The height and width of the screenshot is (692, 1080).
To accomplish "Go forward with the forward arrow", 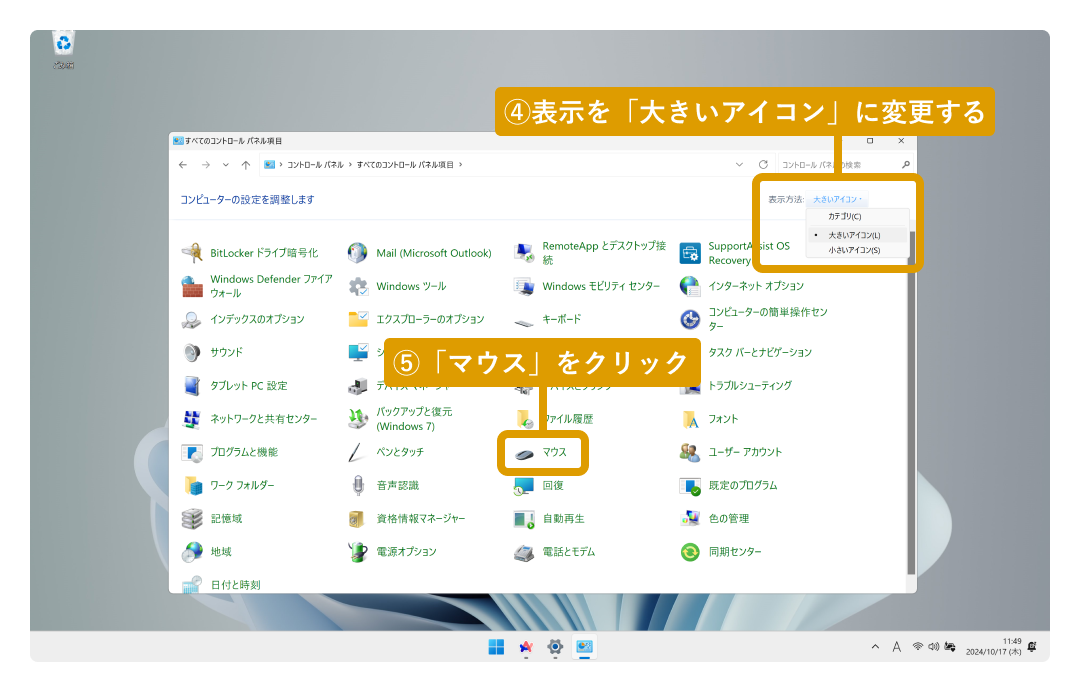I will (x=205, y=165).
